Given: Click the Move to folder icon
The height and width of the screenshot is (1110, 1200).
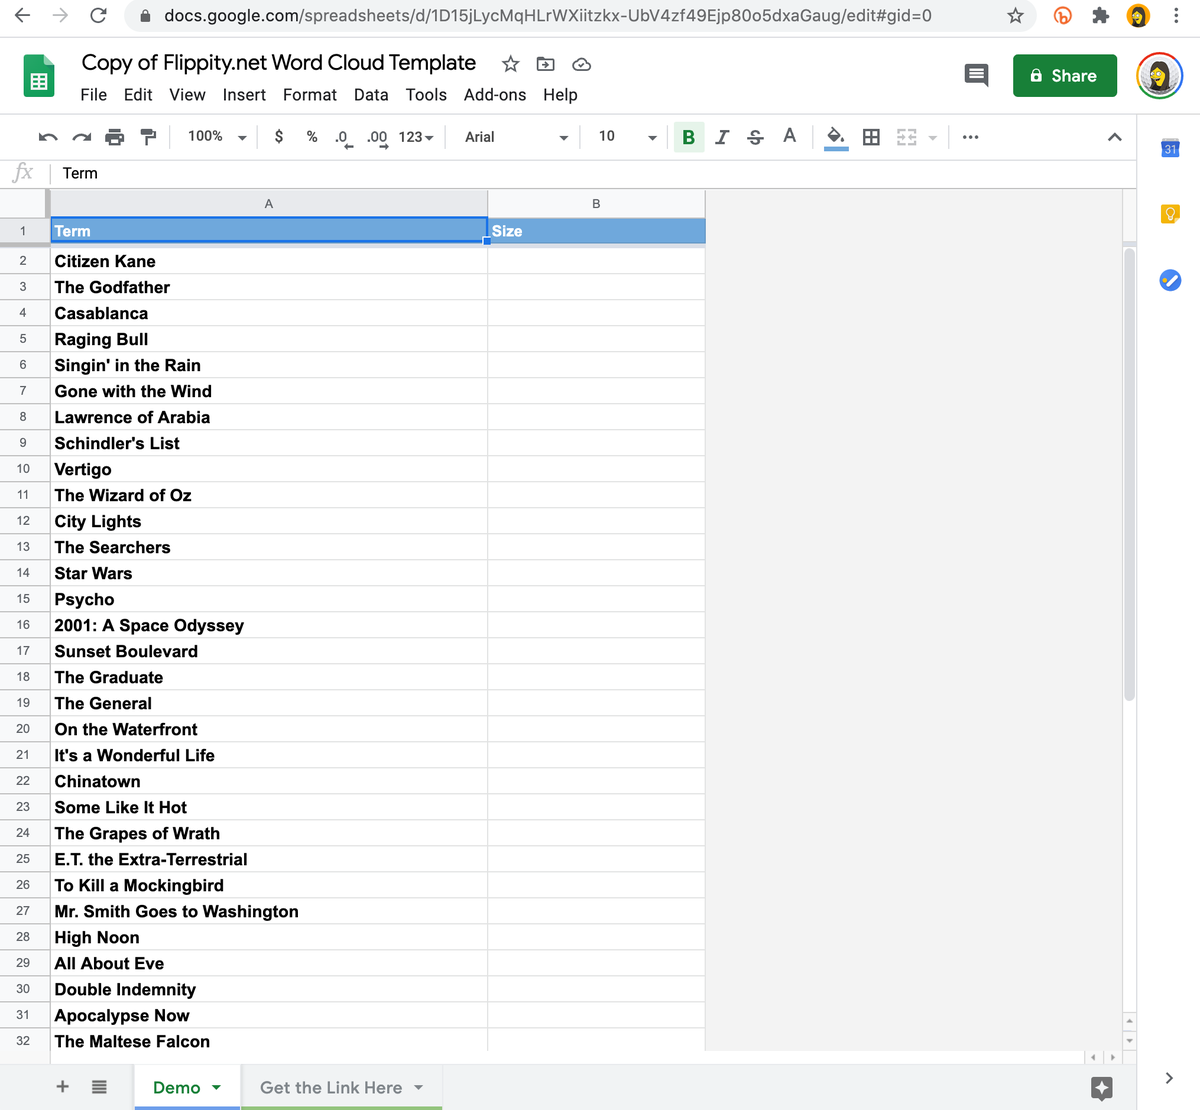Looking at the screenshot, I should pos(546,64).
